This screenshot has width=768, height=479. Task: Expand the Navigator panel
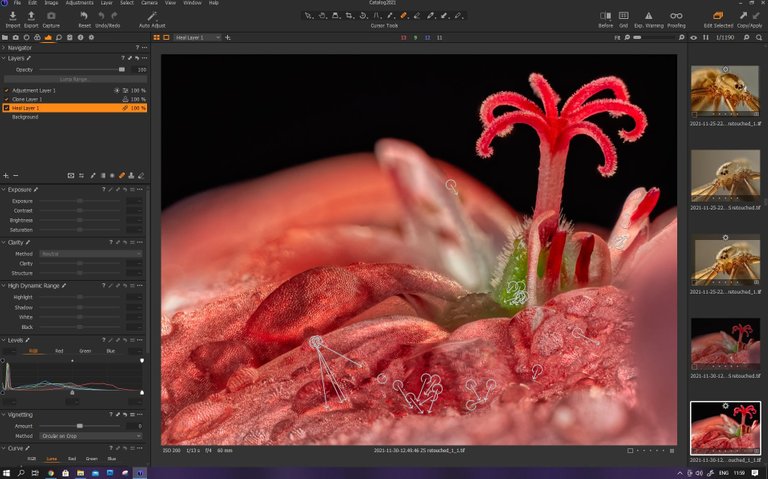(3, 48)
